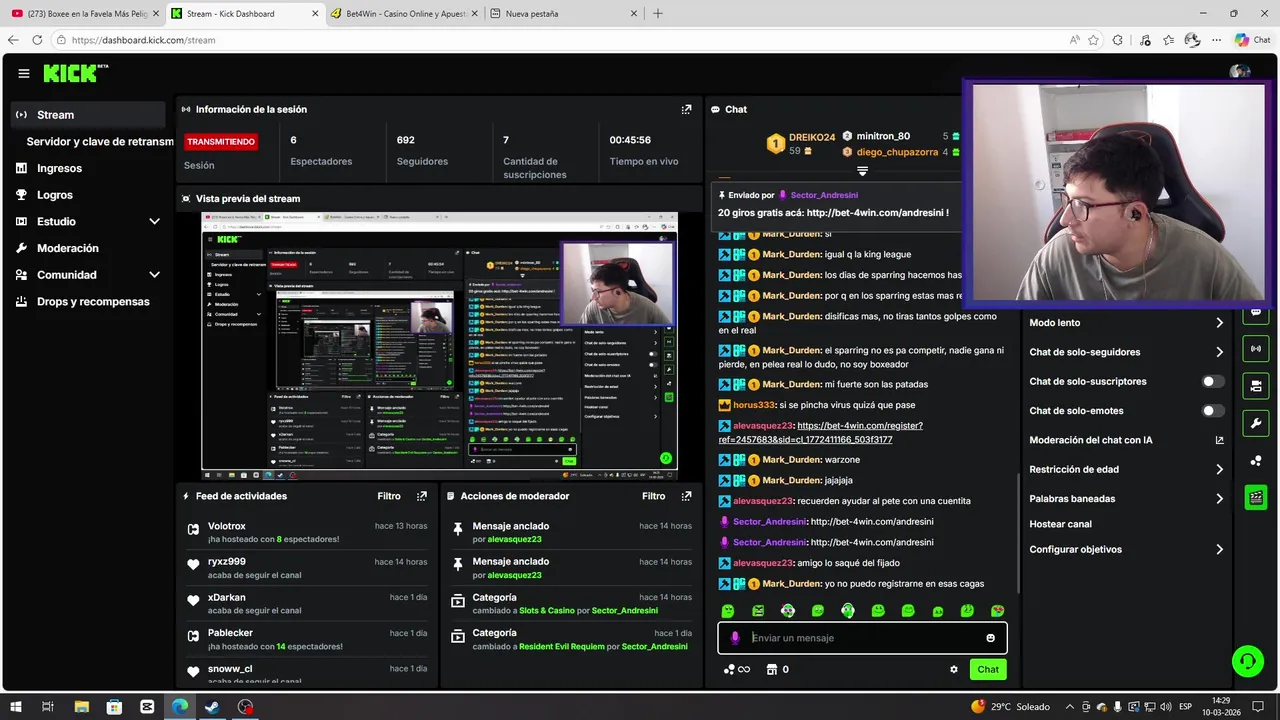Pop out the Acciones de moderador panel

click(686, 496)
